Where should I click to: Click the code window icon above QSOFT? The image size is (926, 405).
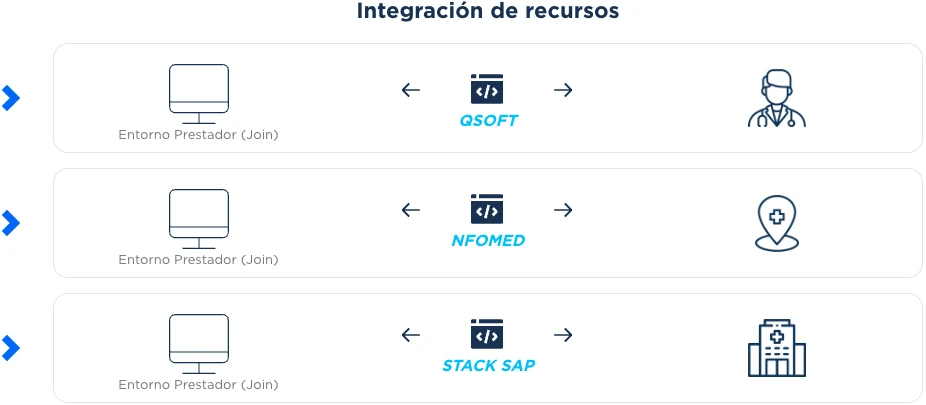[x=487, y=89]
